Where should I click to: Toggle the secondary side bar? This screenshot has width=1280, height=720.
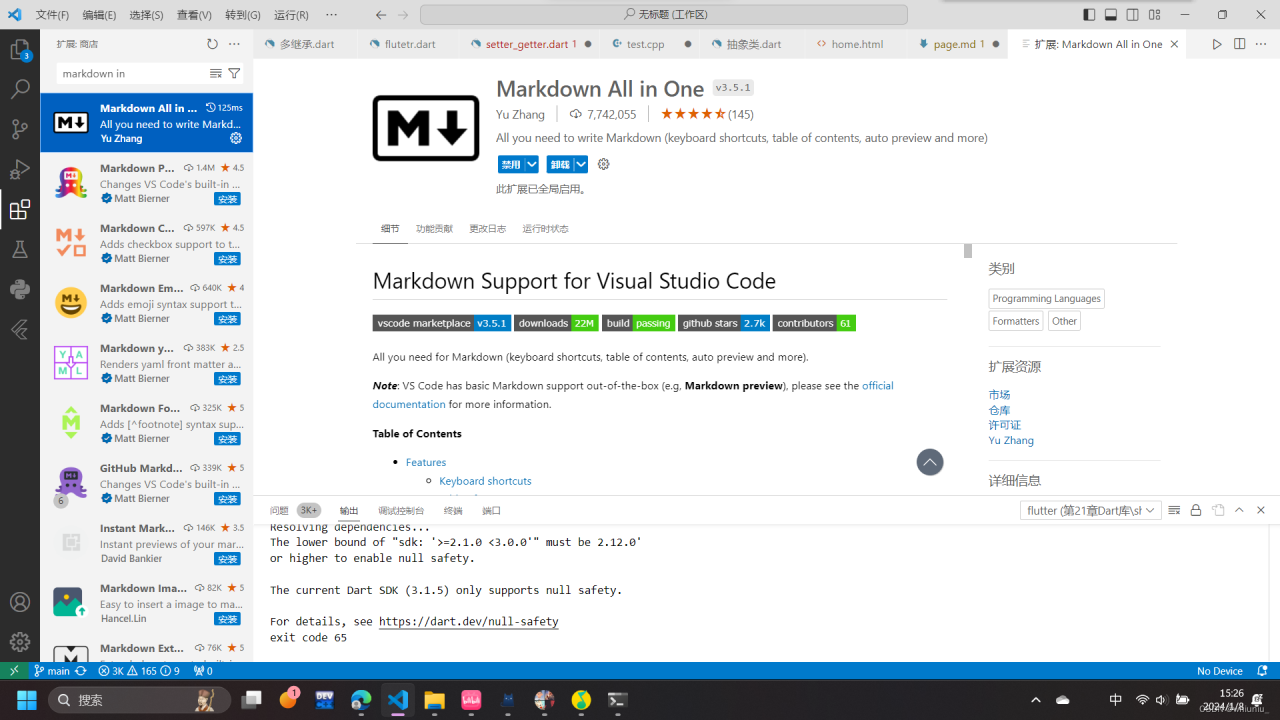coord(1133,15)
